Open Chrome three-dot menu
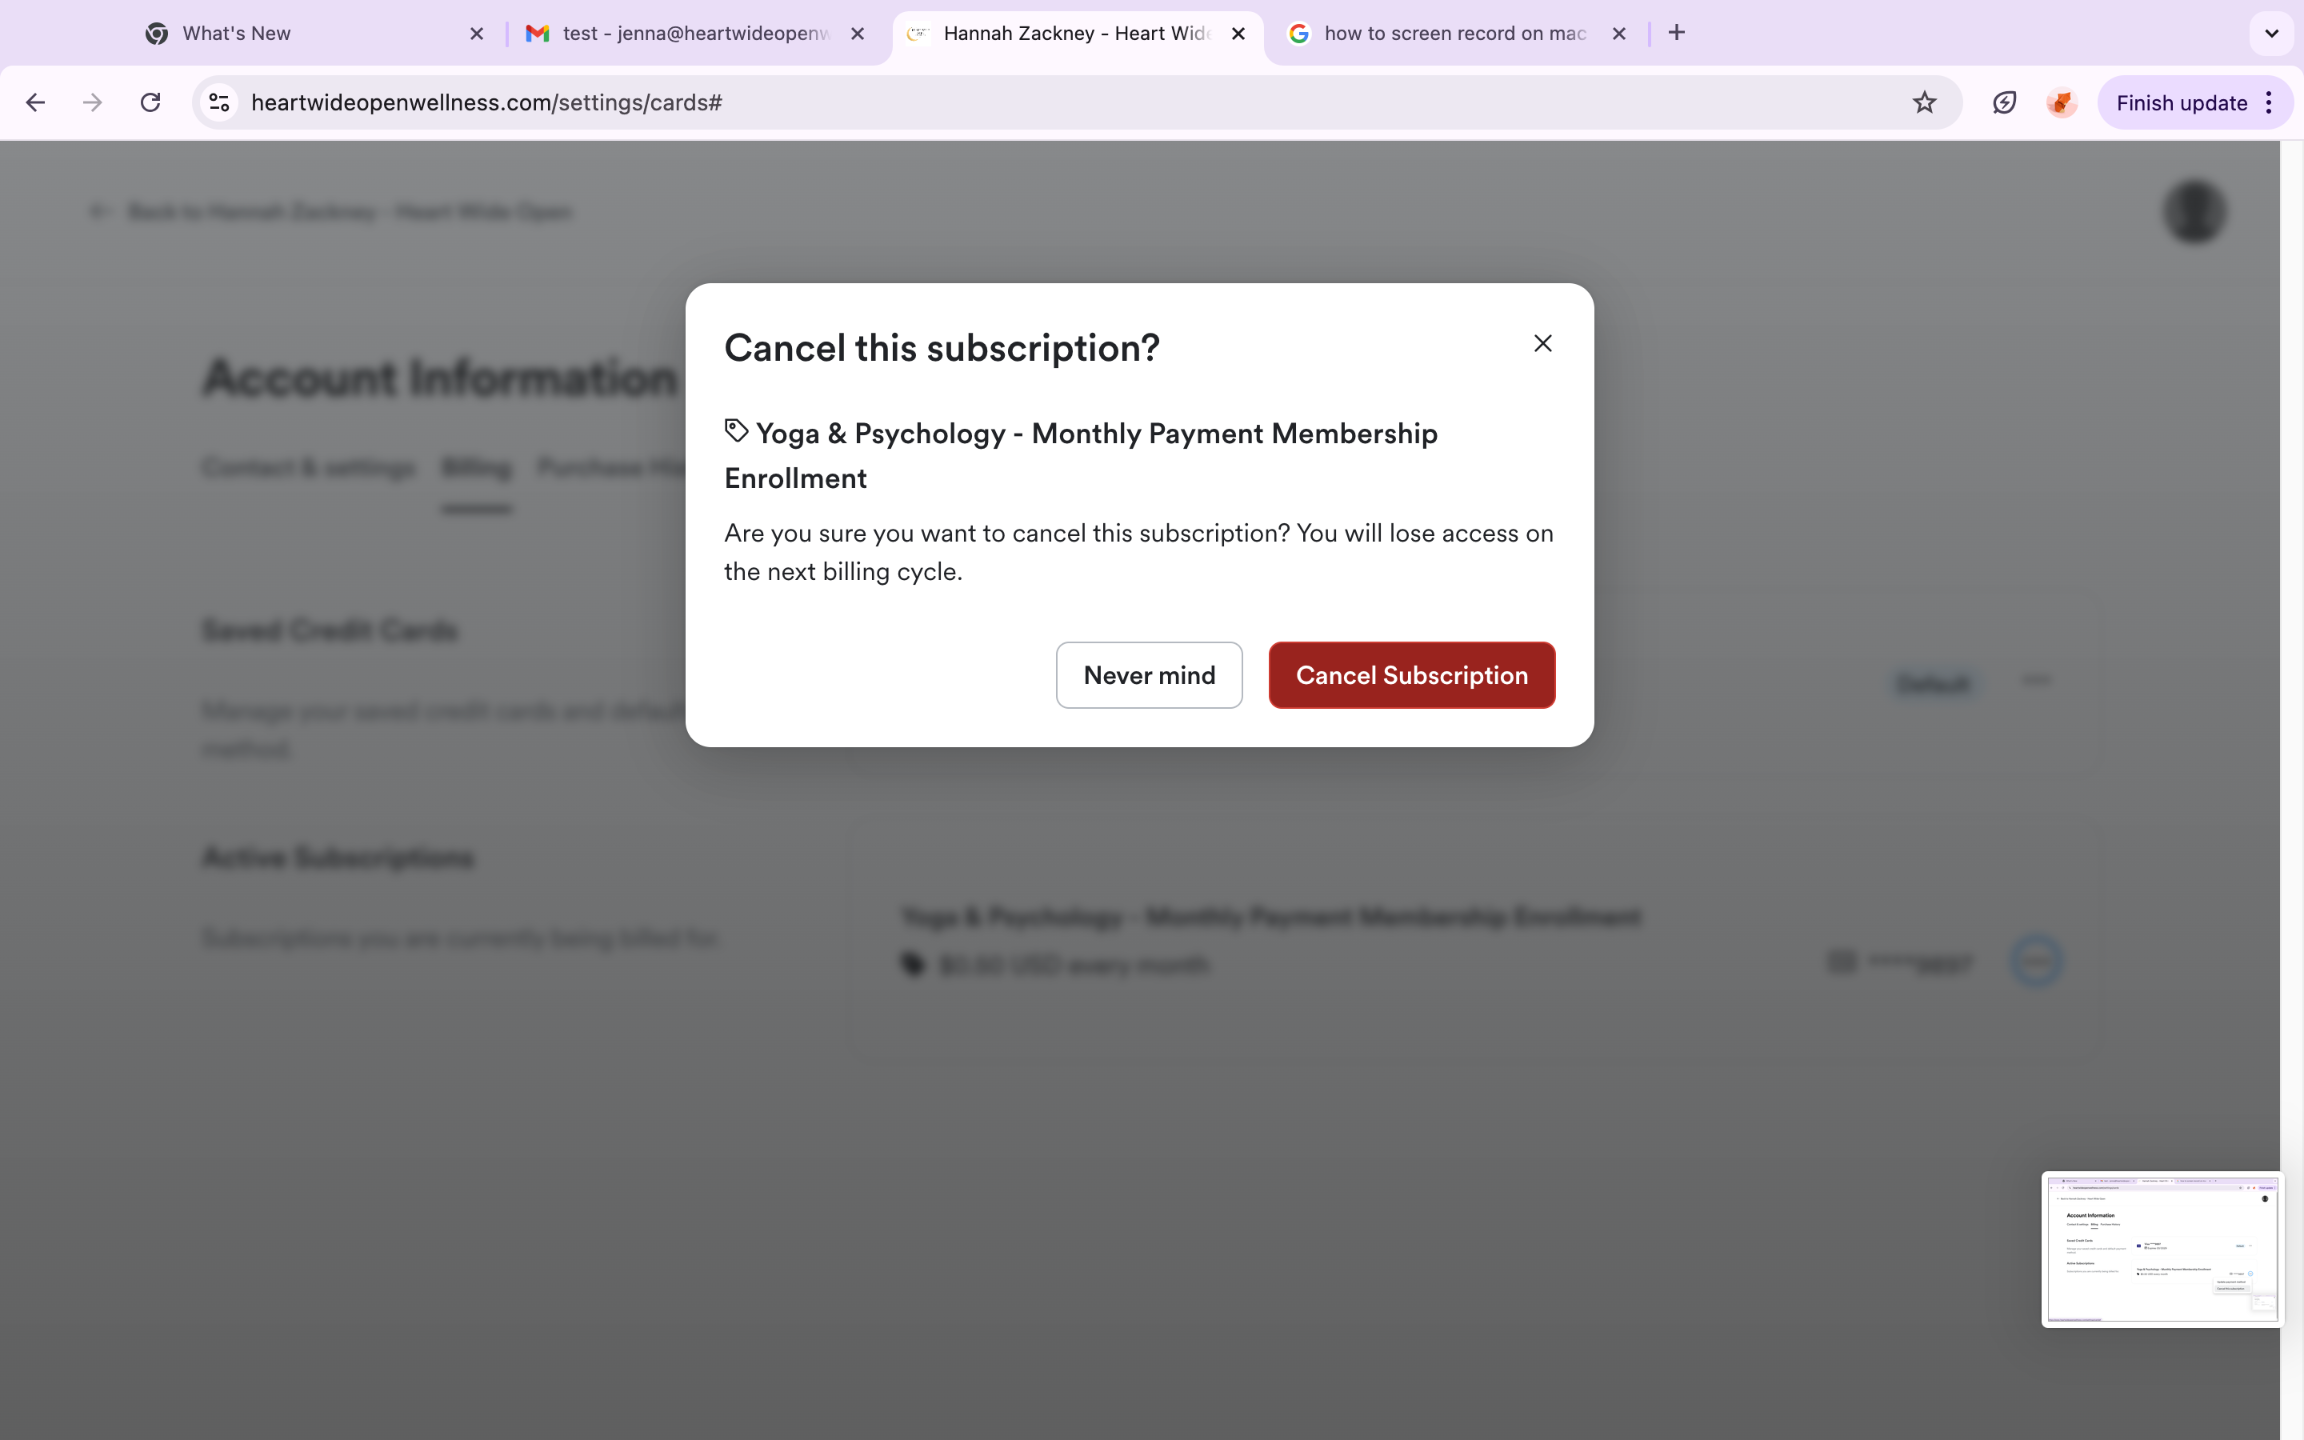Image resolution: width=2304 pixels, height=1440 pixels. coord(2269,103)
